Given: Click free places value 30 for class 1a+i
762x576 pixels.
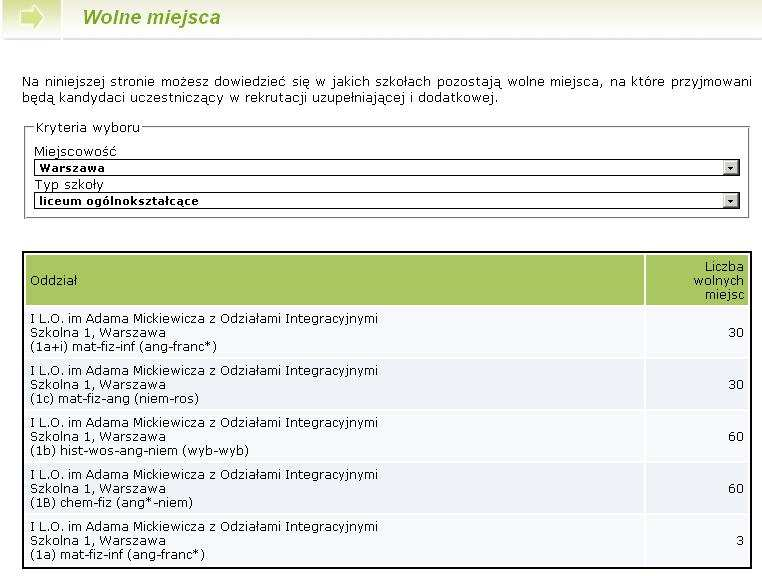Looking at the screenshot, I should click(x=736, y=333).
